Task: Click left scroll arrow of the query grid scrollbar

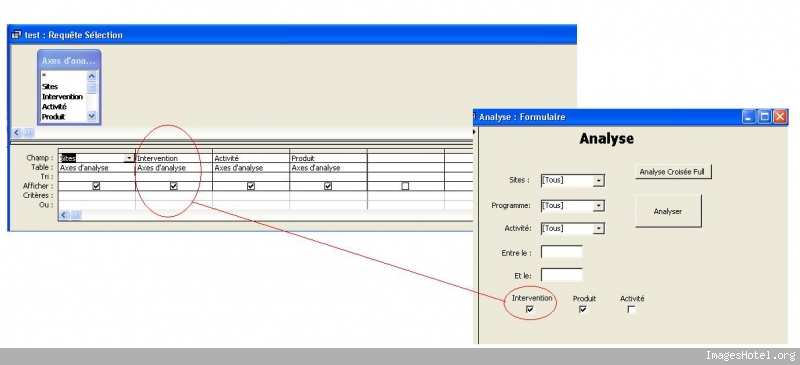Action: pos(64,215)
